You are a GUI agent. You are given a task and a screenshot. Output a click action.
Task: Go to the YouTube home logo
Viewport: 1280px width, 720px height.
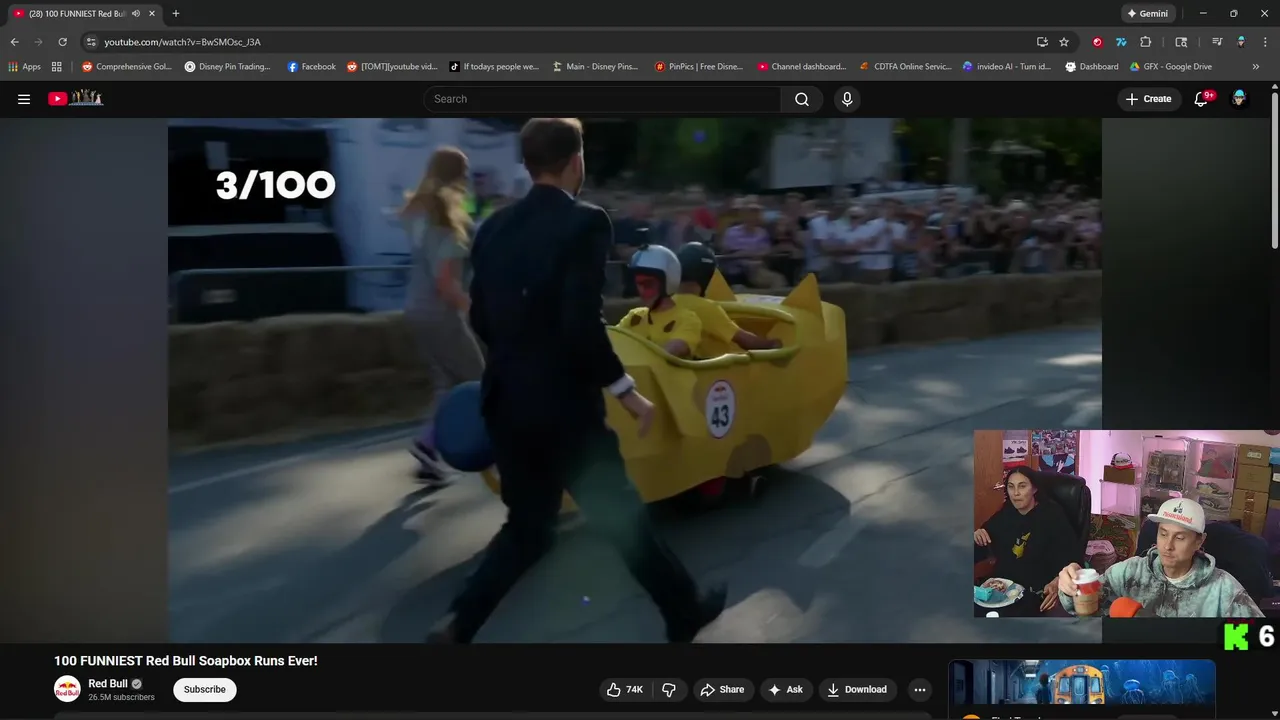tap(76, 98)
